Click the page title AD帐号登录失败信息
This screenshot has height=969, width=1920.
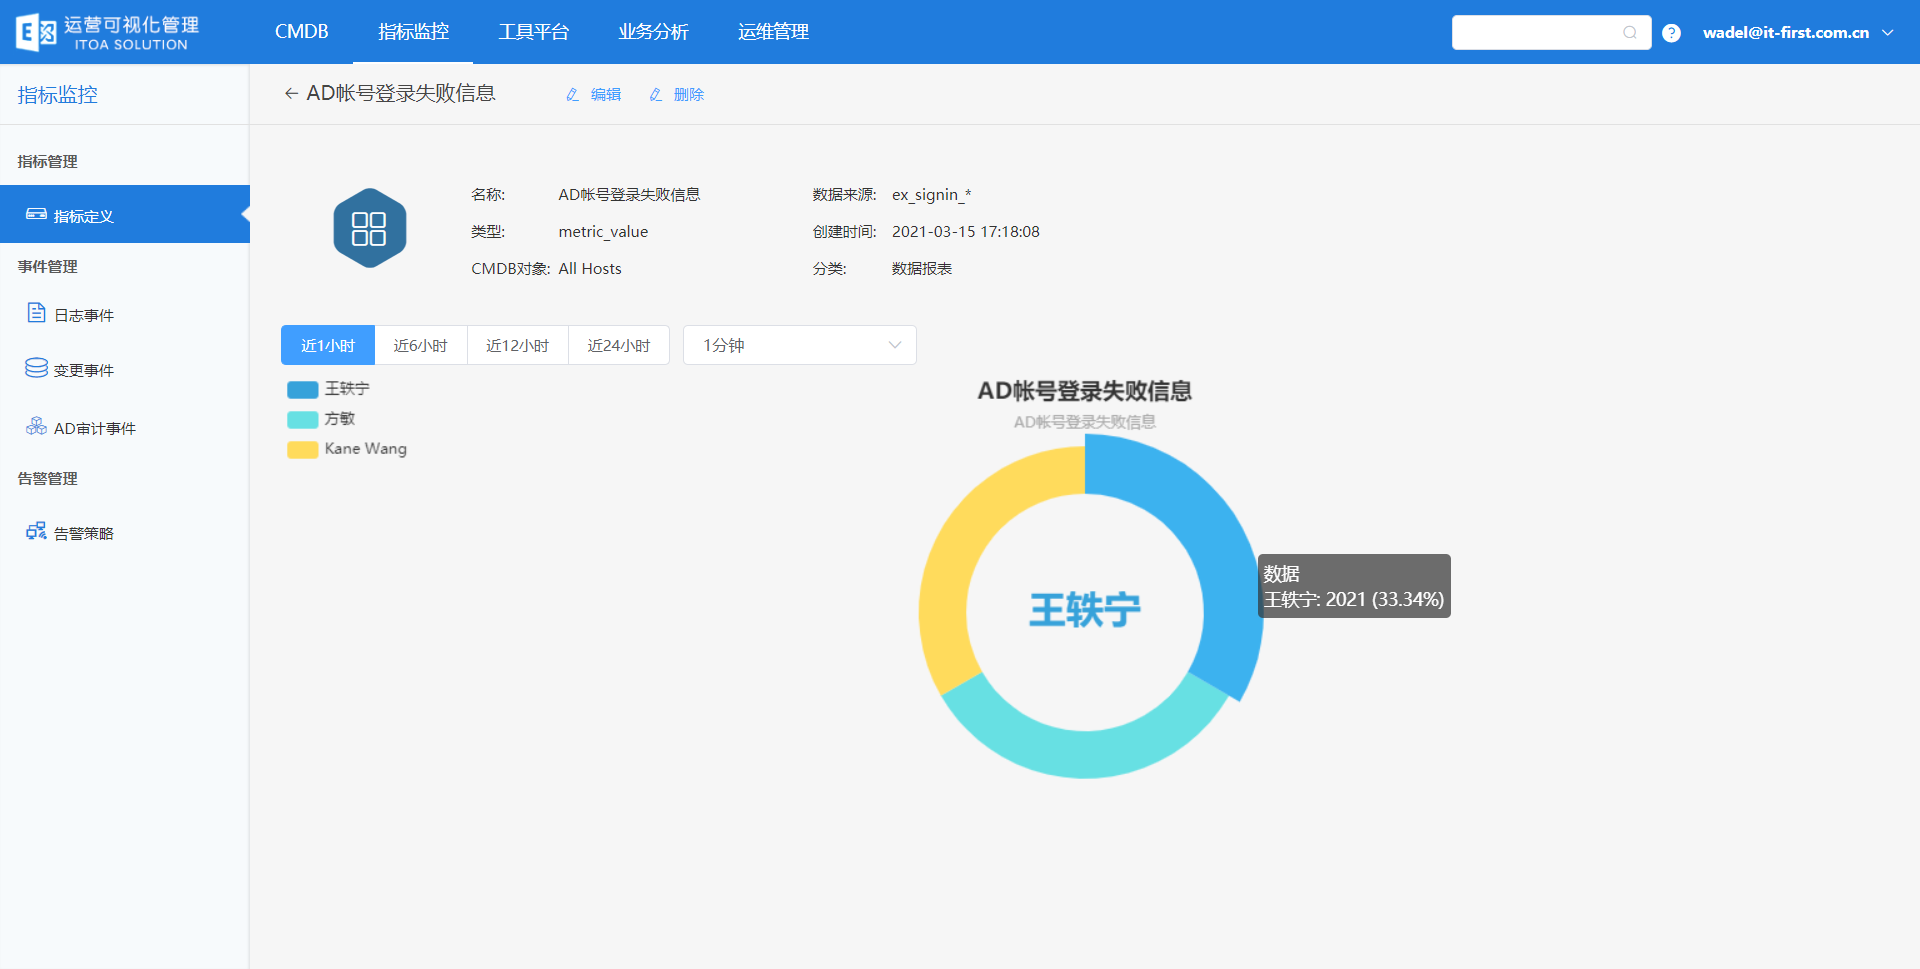click(401, 93)
